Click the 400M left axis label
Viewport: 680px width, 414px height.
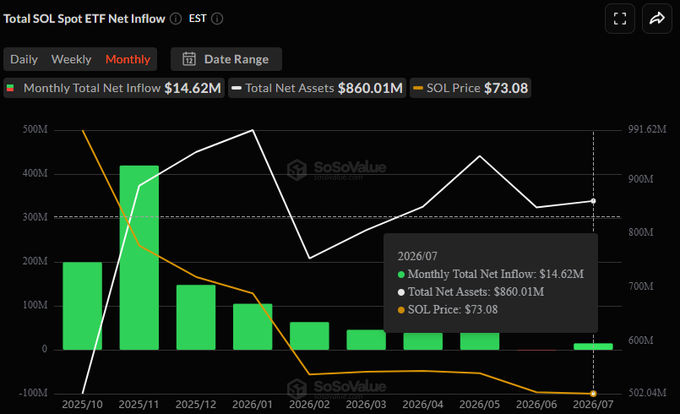(35, 173)
